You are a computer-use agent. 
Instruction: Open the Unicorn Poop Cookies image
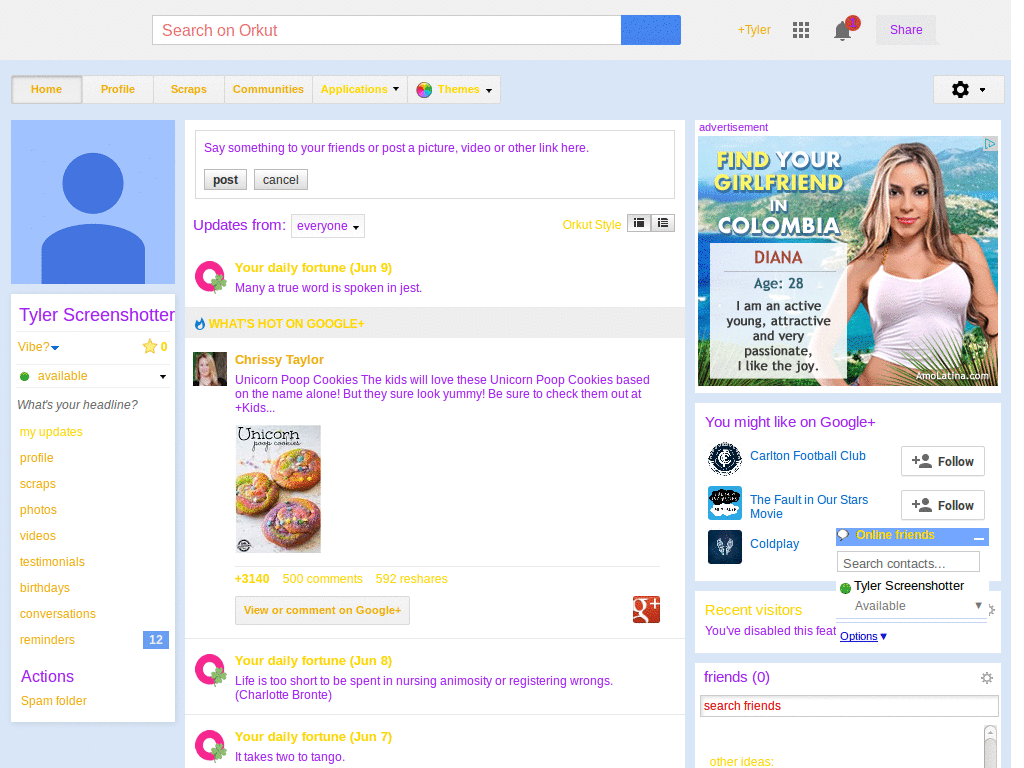pyautogui.click(x=278, y=489)
